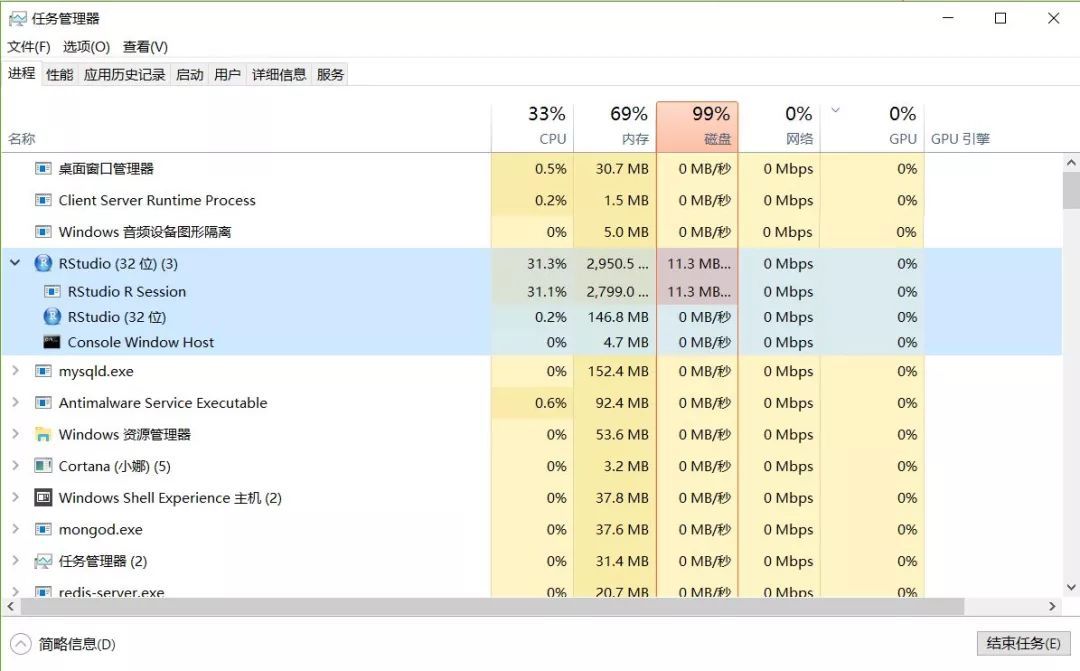Click the Windows 资源管理器 folder icon
Screen dimensions: 1080x671
43,435
